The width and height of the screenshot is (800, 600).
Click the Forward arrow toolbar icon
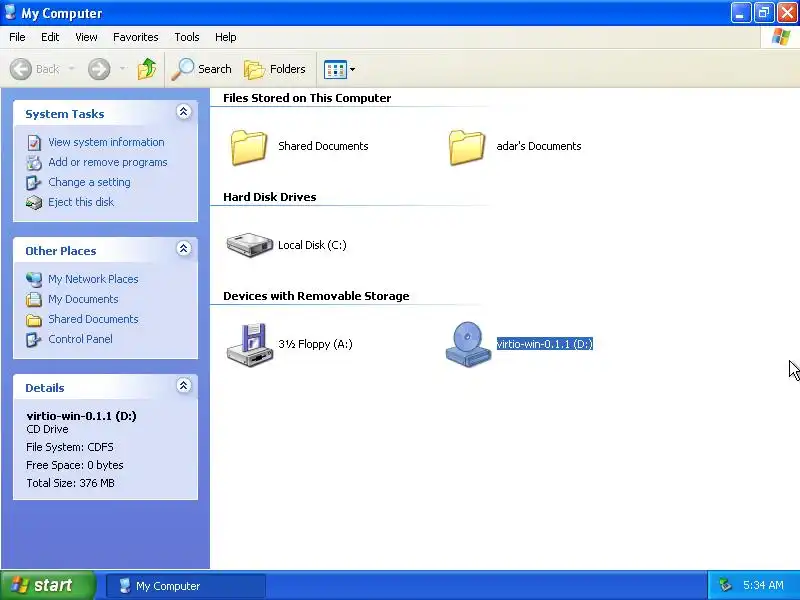pos(99,69)
